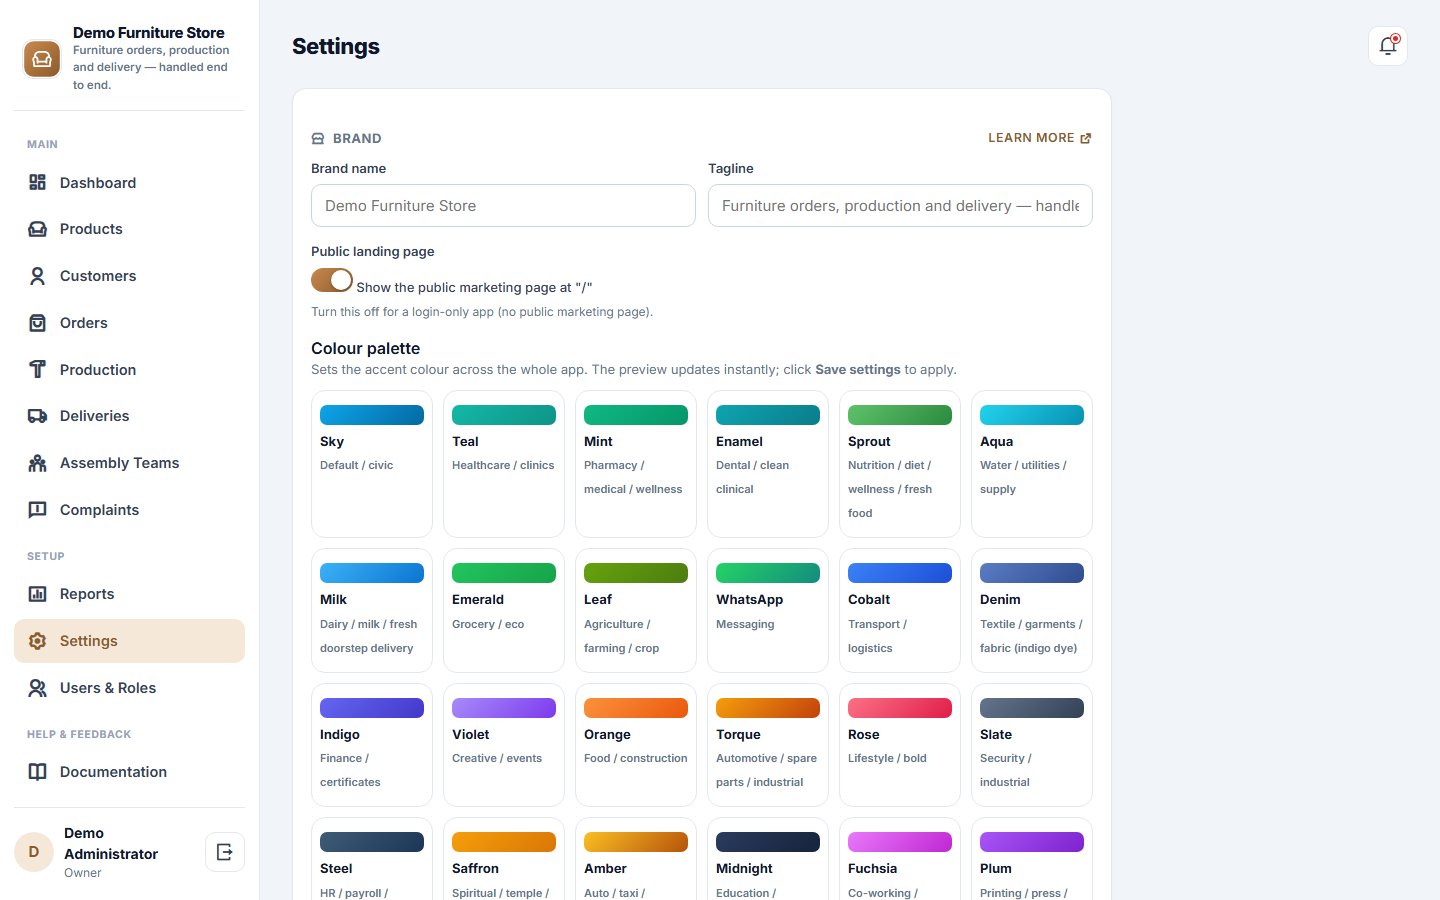
Task: Choose the Teal colour palette
Action: [504, 464]
